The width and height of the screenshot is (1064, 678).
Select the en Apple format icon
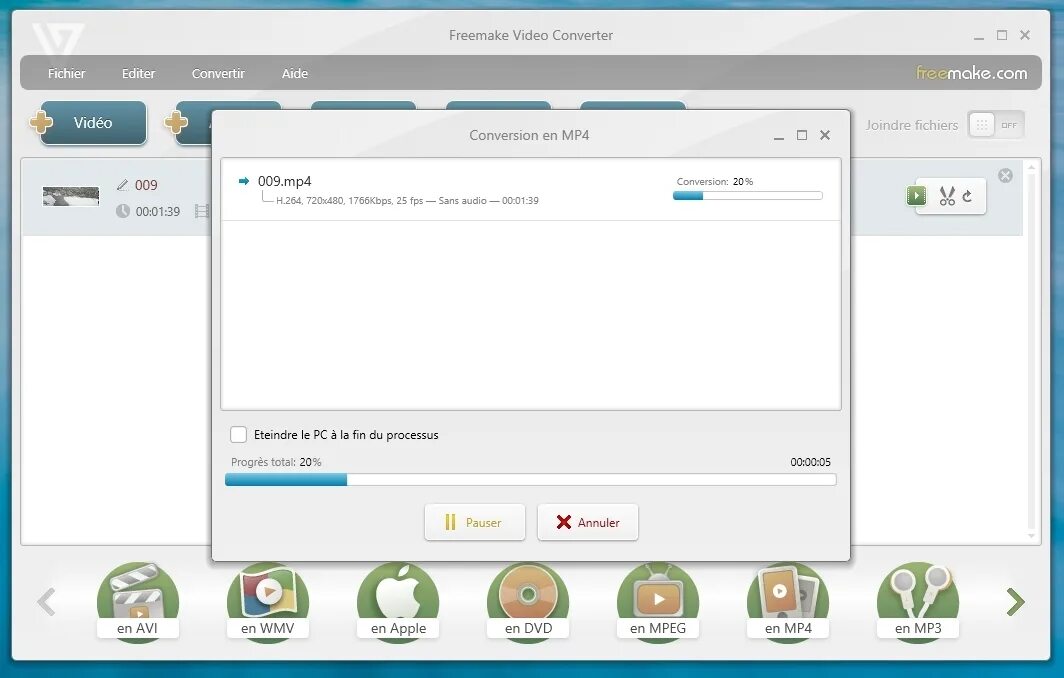(398, 601)
